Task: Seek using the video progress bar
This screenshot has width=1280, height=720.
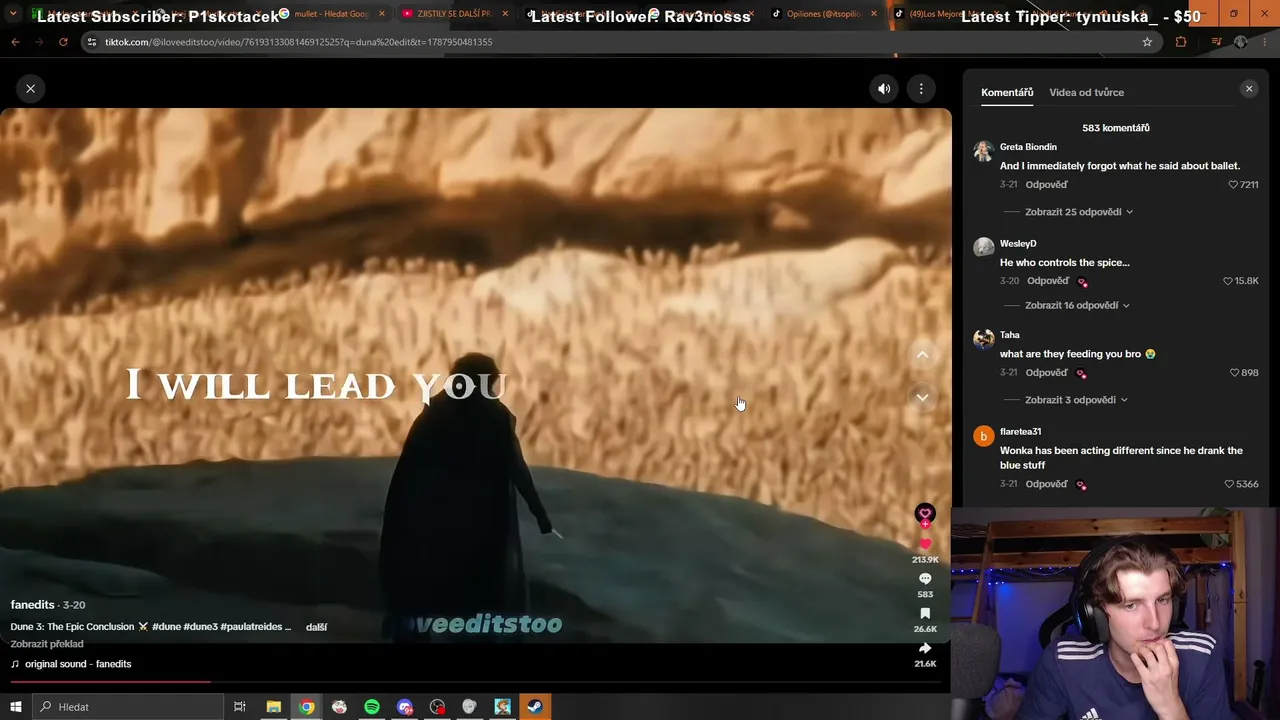Action: pyautogui.click(x=474, y=682)
